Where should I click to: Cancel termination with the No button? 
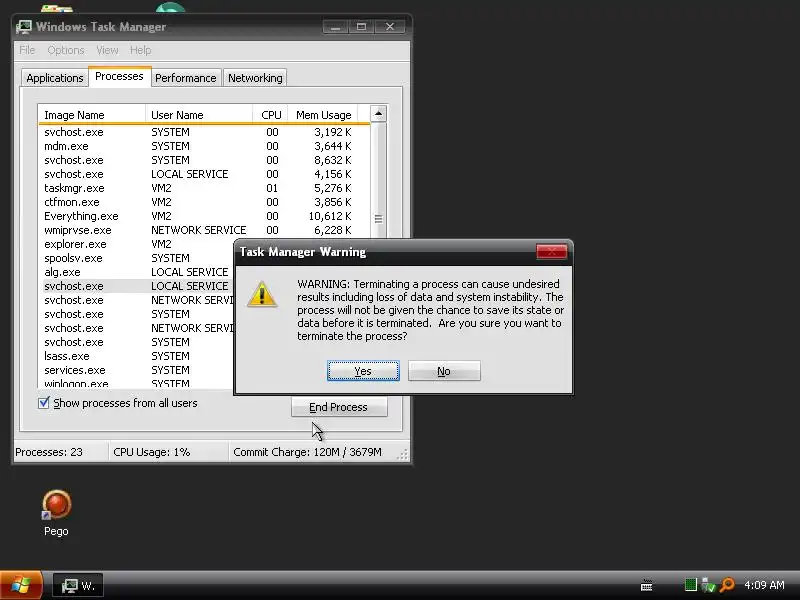(444, 371)
